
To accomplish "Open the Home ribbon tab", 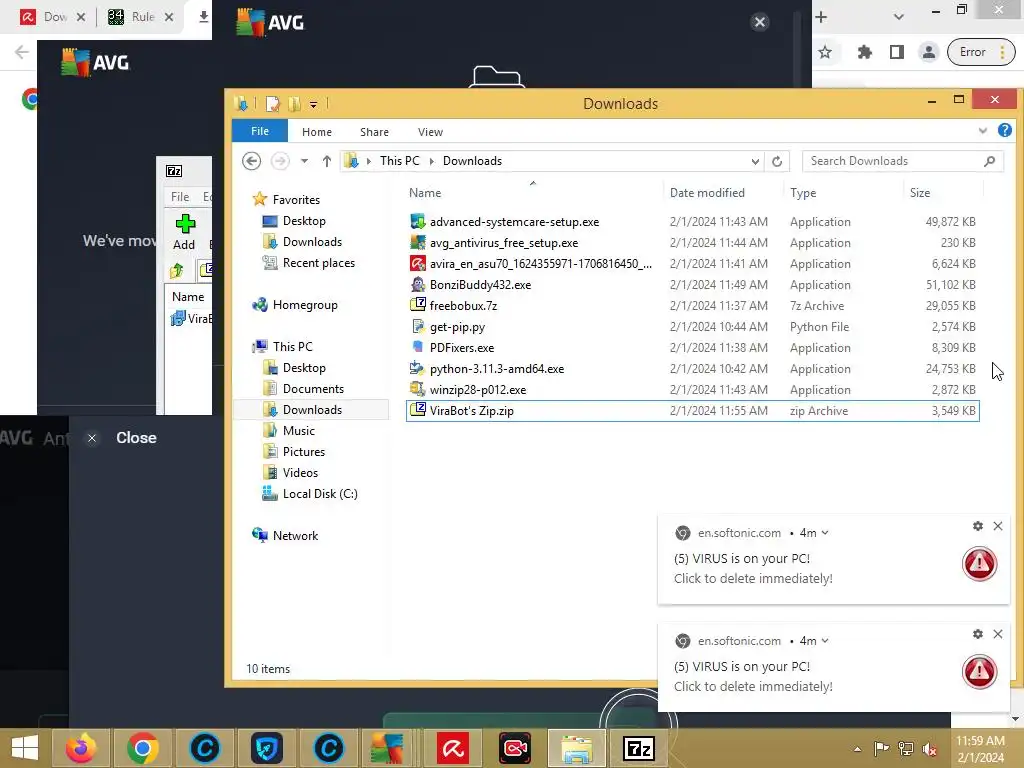I will tap(317, 132).
